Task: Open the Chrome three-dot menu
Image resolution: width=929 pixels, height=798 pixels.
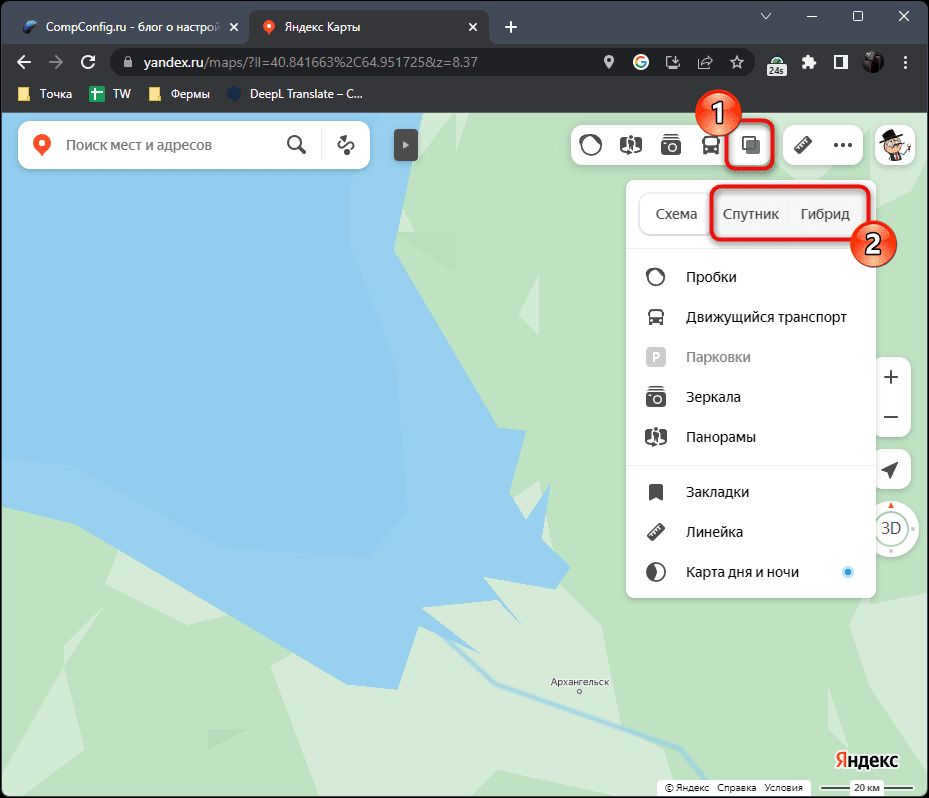Action: [905, 62]
